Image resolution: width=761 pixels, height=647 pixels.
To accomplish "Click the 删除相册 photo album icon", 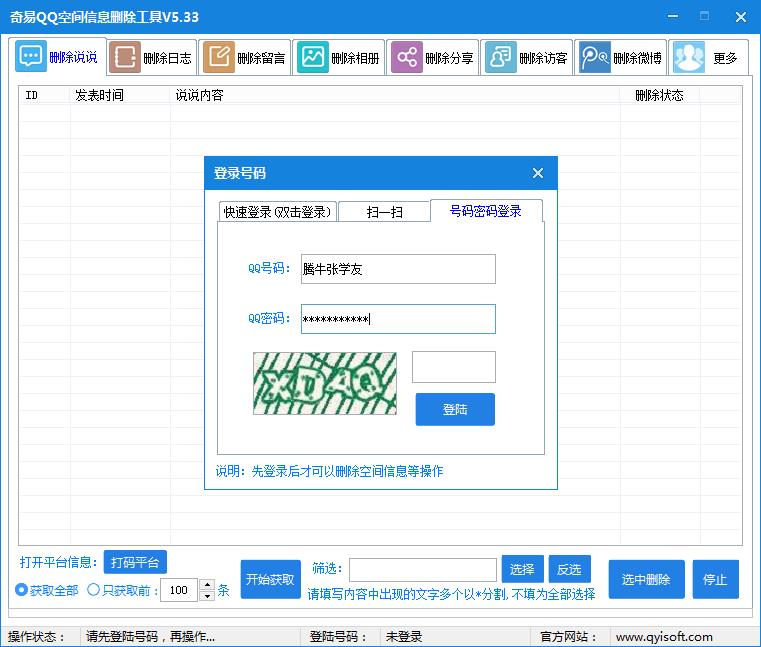I will click(313, 58).
